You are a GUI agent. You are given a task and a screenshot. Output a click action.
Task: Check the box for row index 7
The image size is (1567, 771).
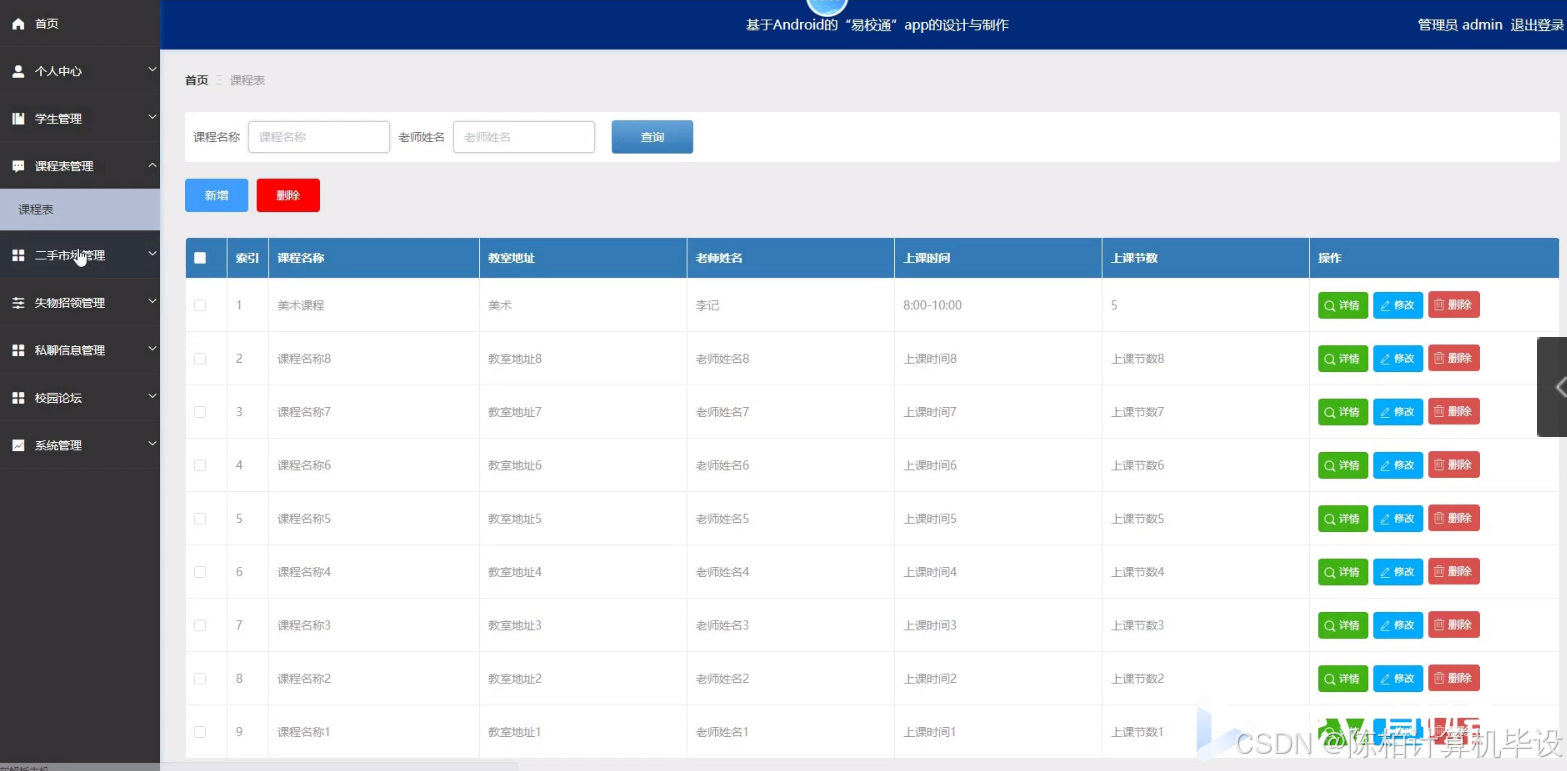pos(200,625)
